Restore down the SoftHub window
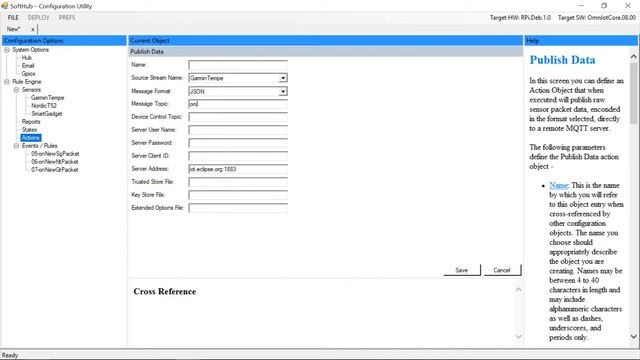The height and width of the screenshot is (360, 640). click(x=604, y=6)
